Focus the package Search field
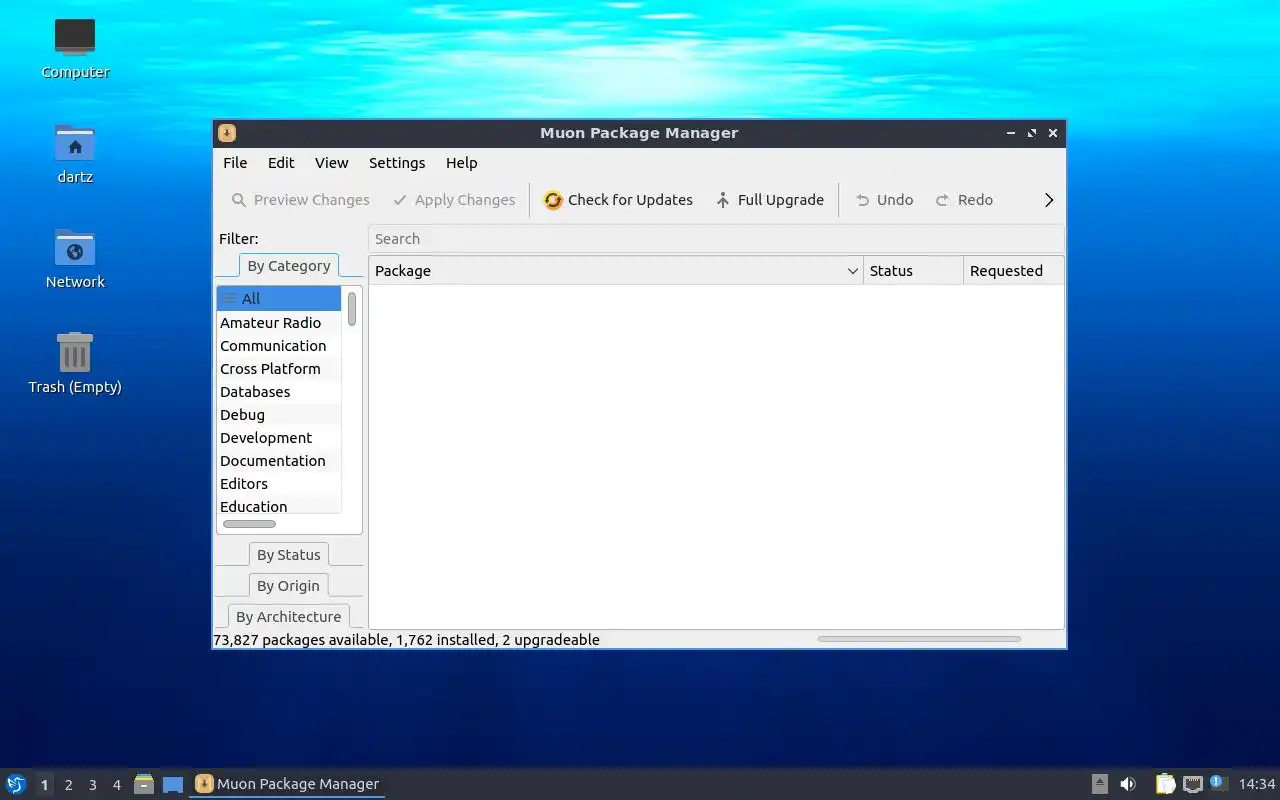 pos(716,239)
